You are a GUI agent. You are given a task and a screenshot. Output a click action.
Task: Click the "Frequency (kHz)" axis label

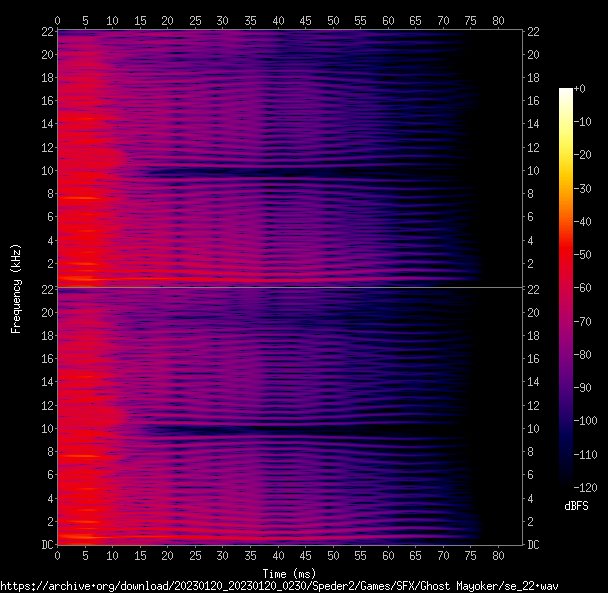(16, 287)
